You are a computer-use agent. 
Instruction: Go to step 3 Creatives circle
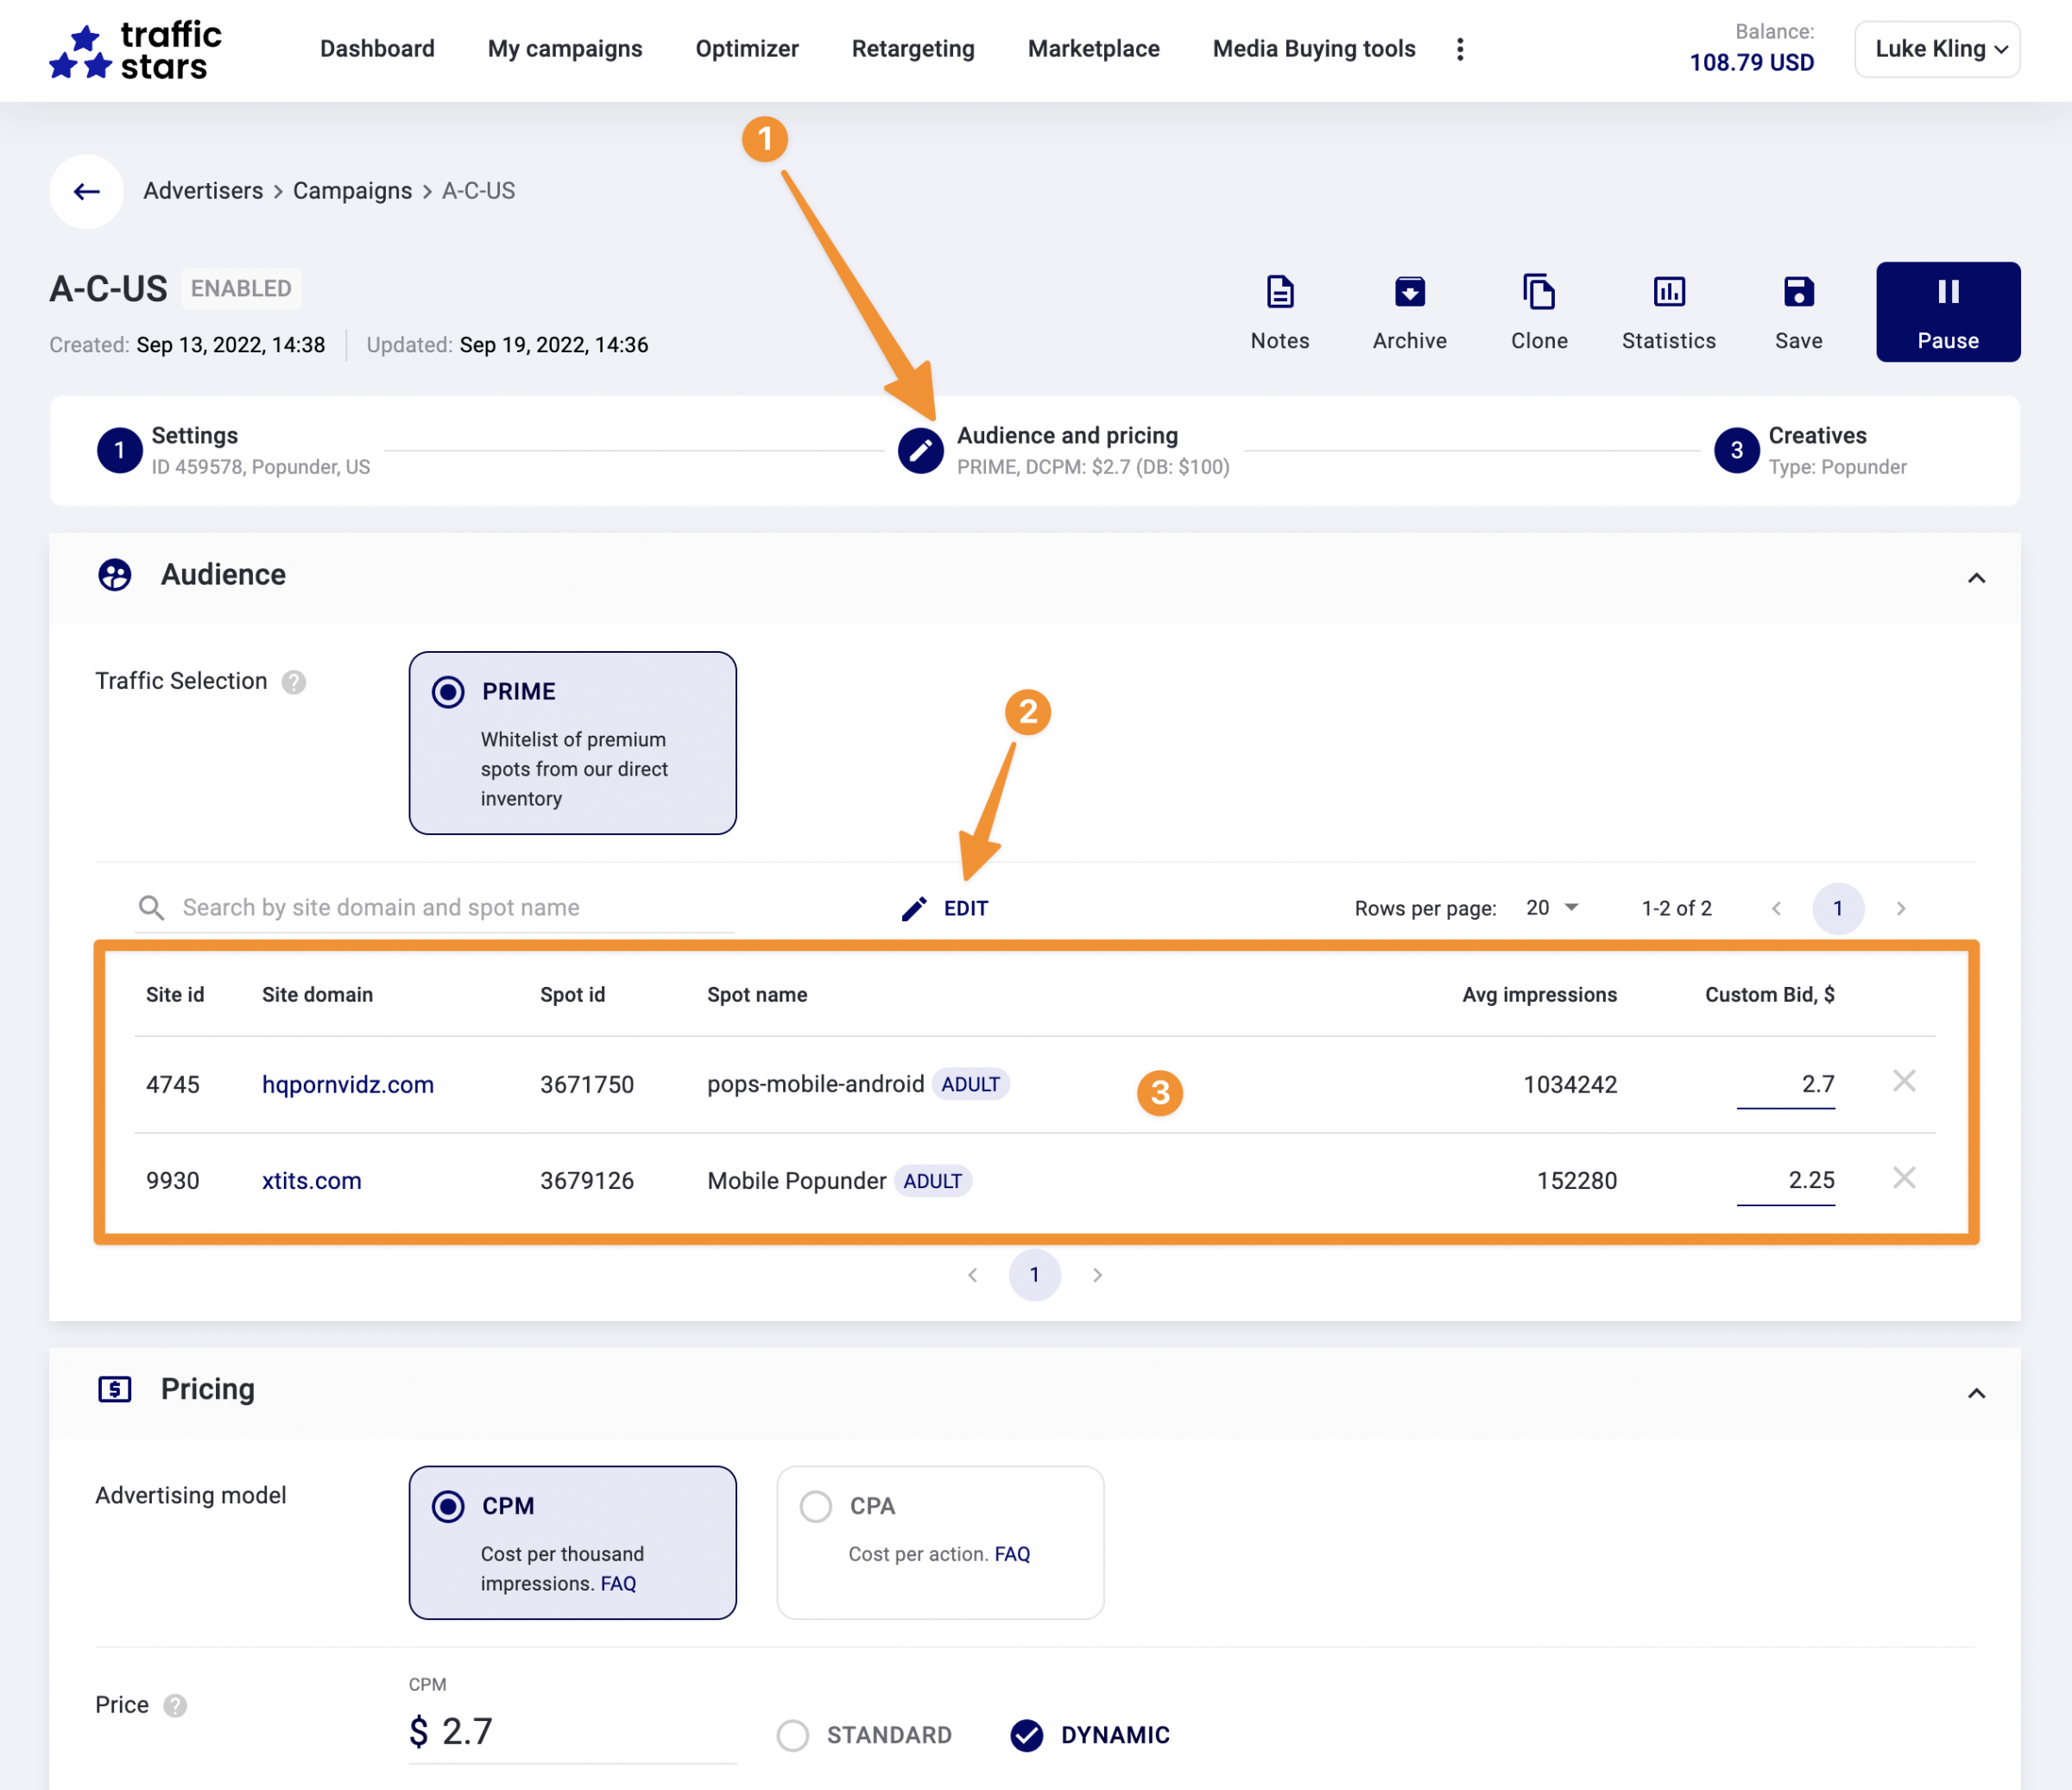coord(1737,450)
